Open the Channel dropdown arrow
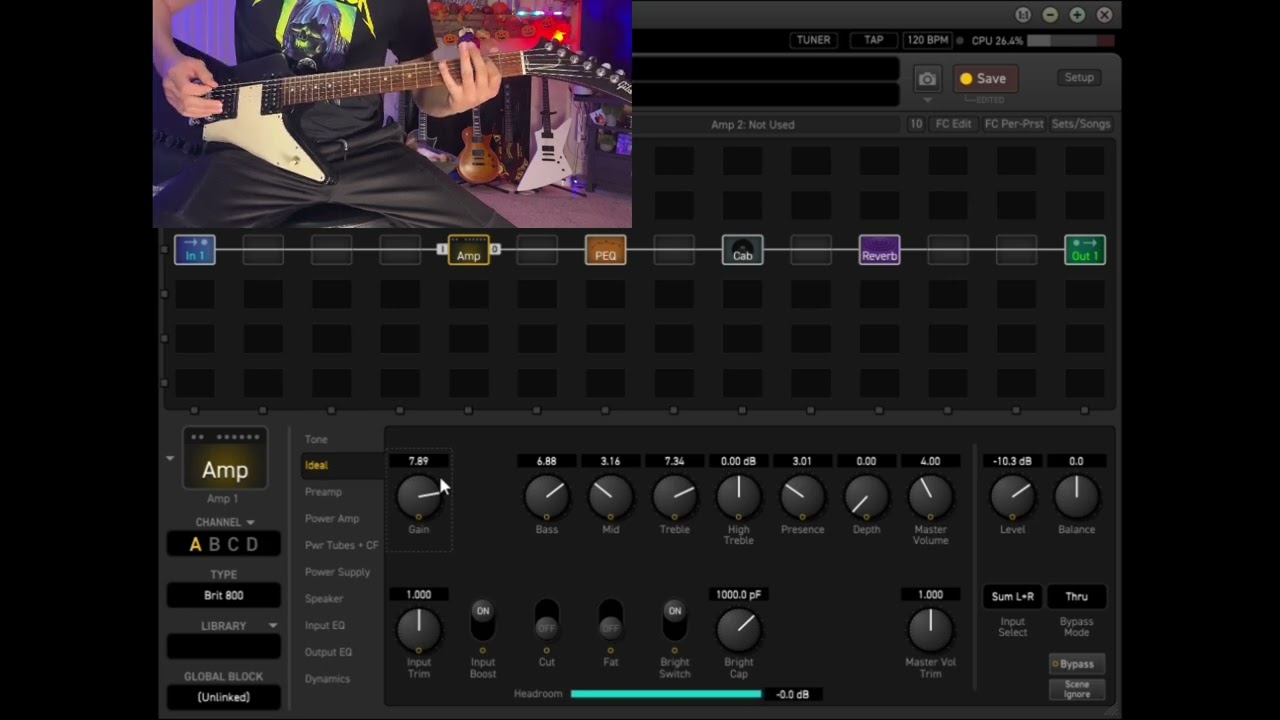The height and width of the screenshot is (720, 1280). coord(250,522)
